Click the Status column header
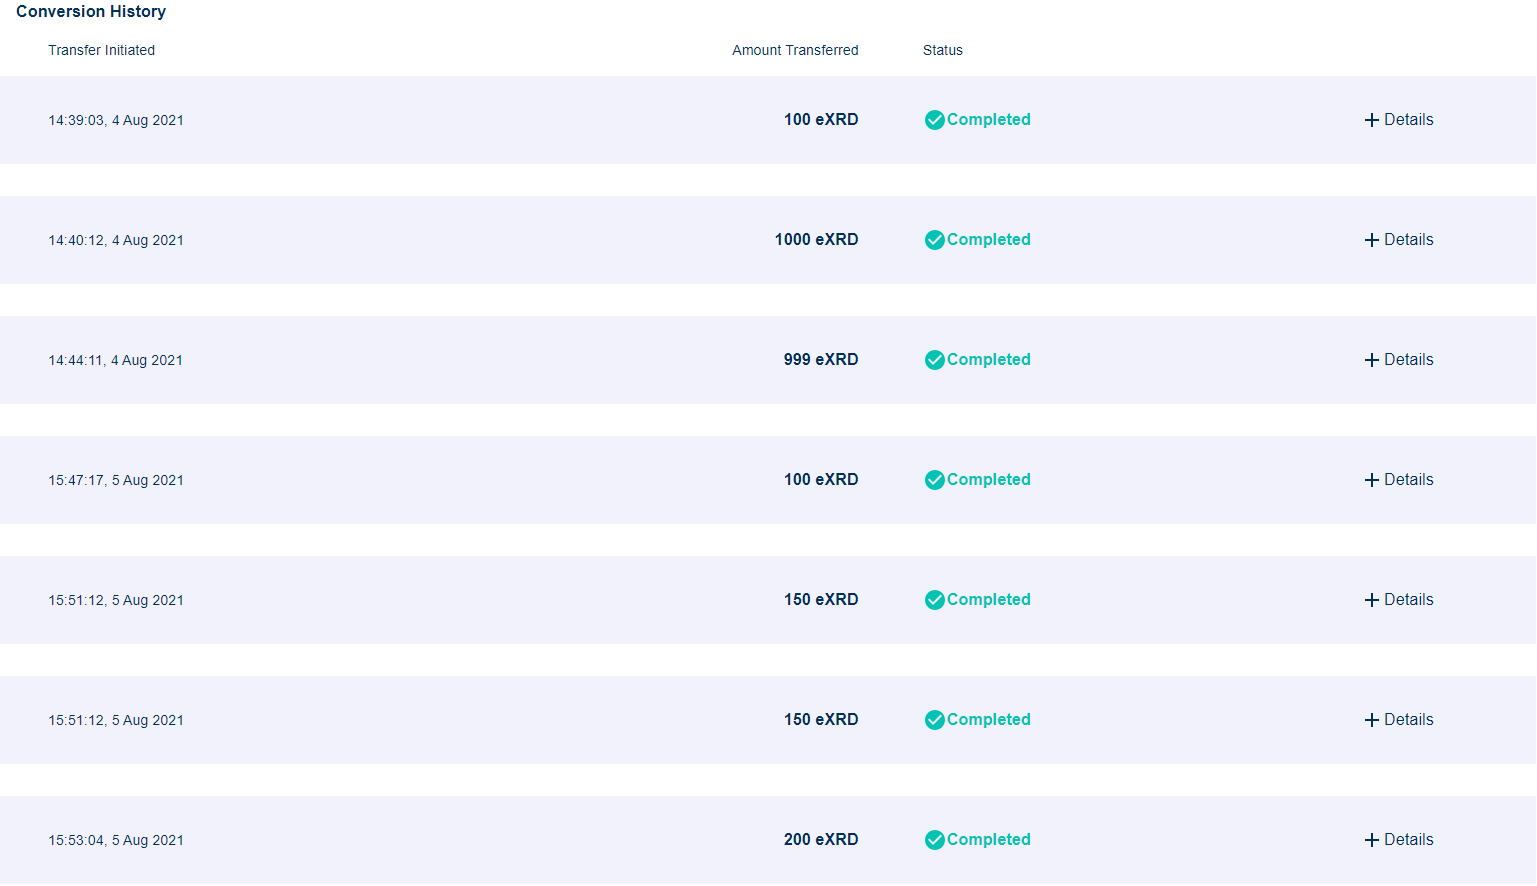Screen dimensions: 1537x886 (943, 50)
